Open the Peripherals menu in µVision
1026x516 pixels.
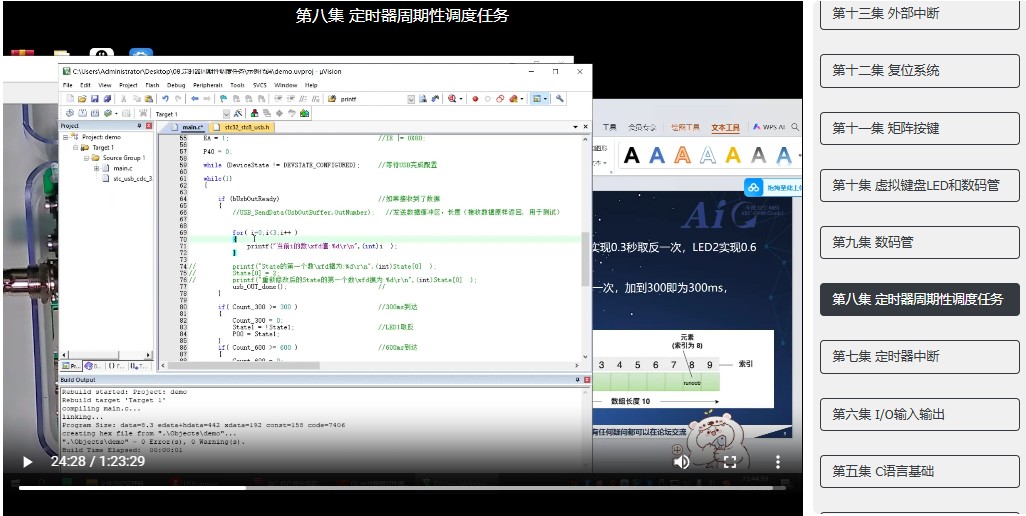pos(207,85)
